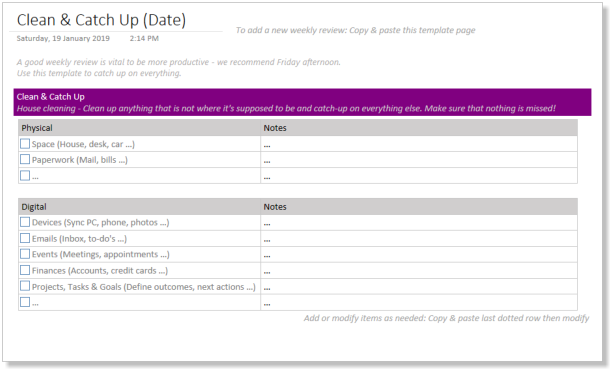Viewport: 615px width, 374px height.
Task: Click the 'House cleaning' italic description line
Action: pyautogui.click(x=286, y=109)
